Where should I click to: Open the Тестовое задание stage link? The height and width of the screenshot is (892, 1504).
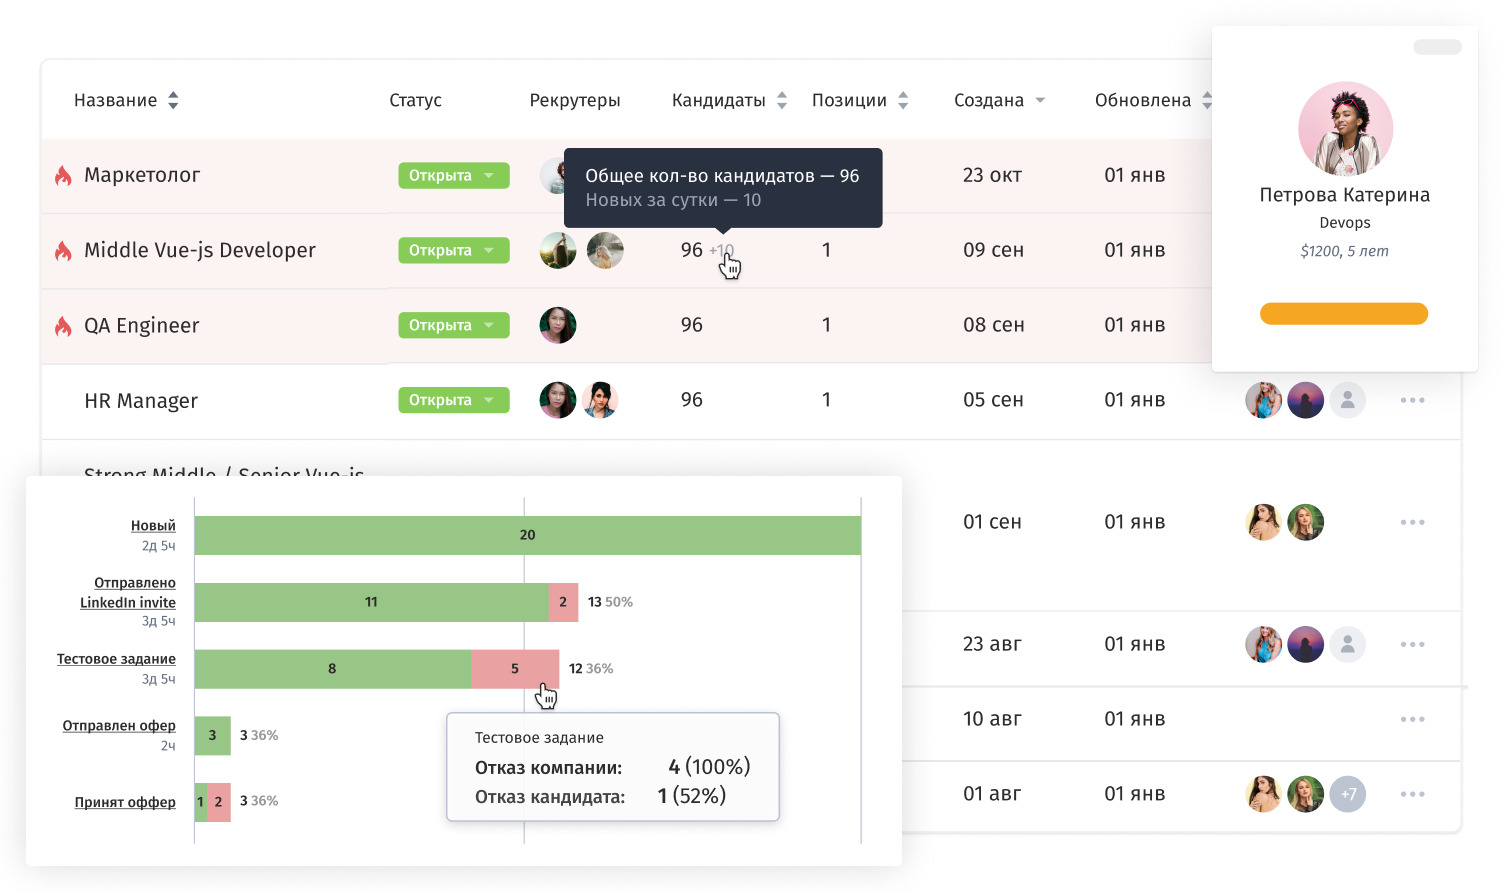116,659
